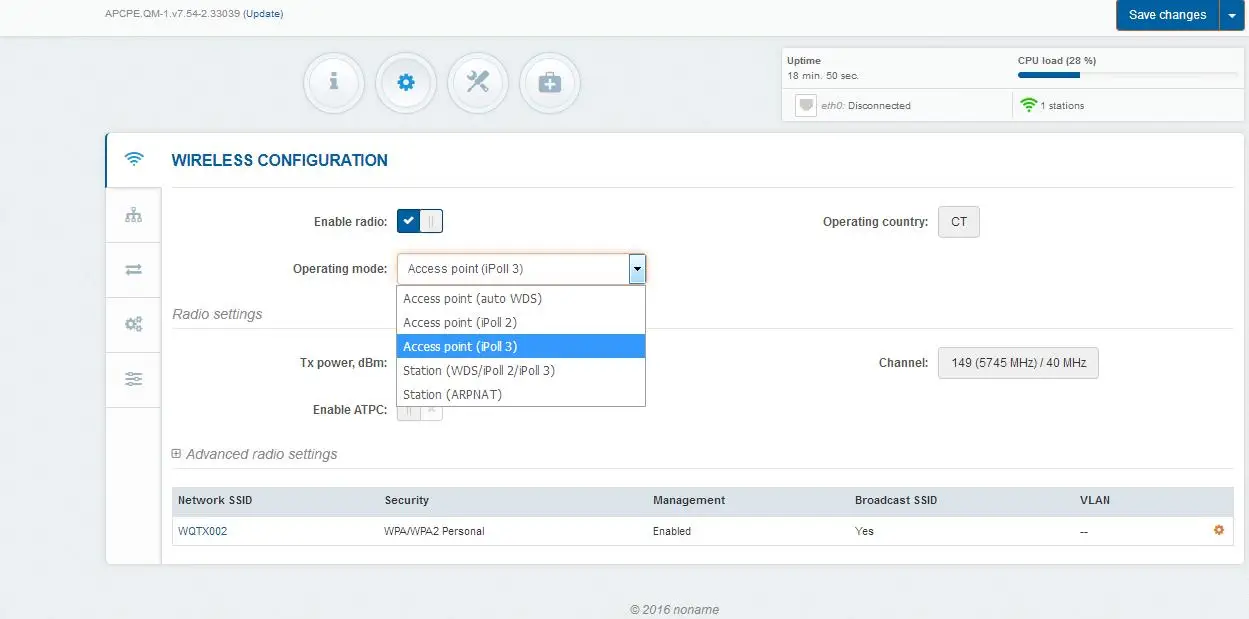Click the Save changes button

coord(1167,15)
